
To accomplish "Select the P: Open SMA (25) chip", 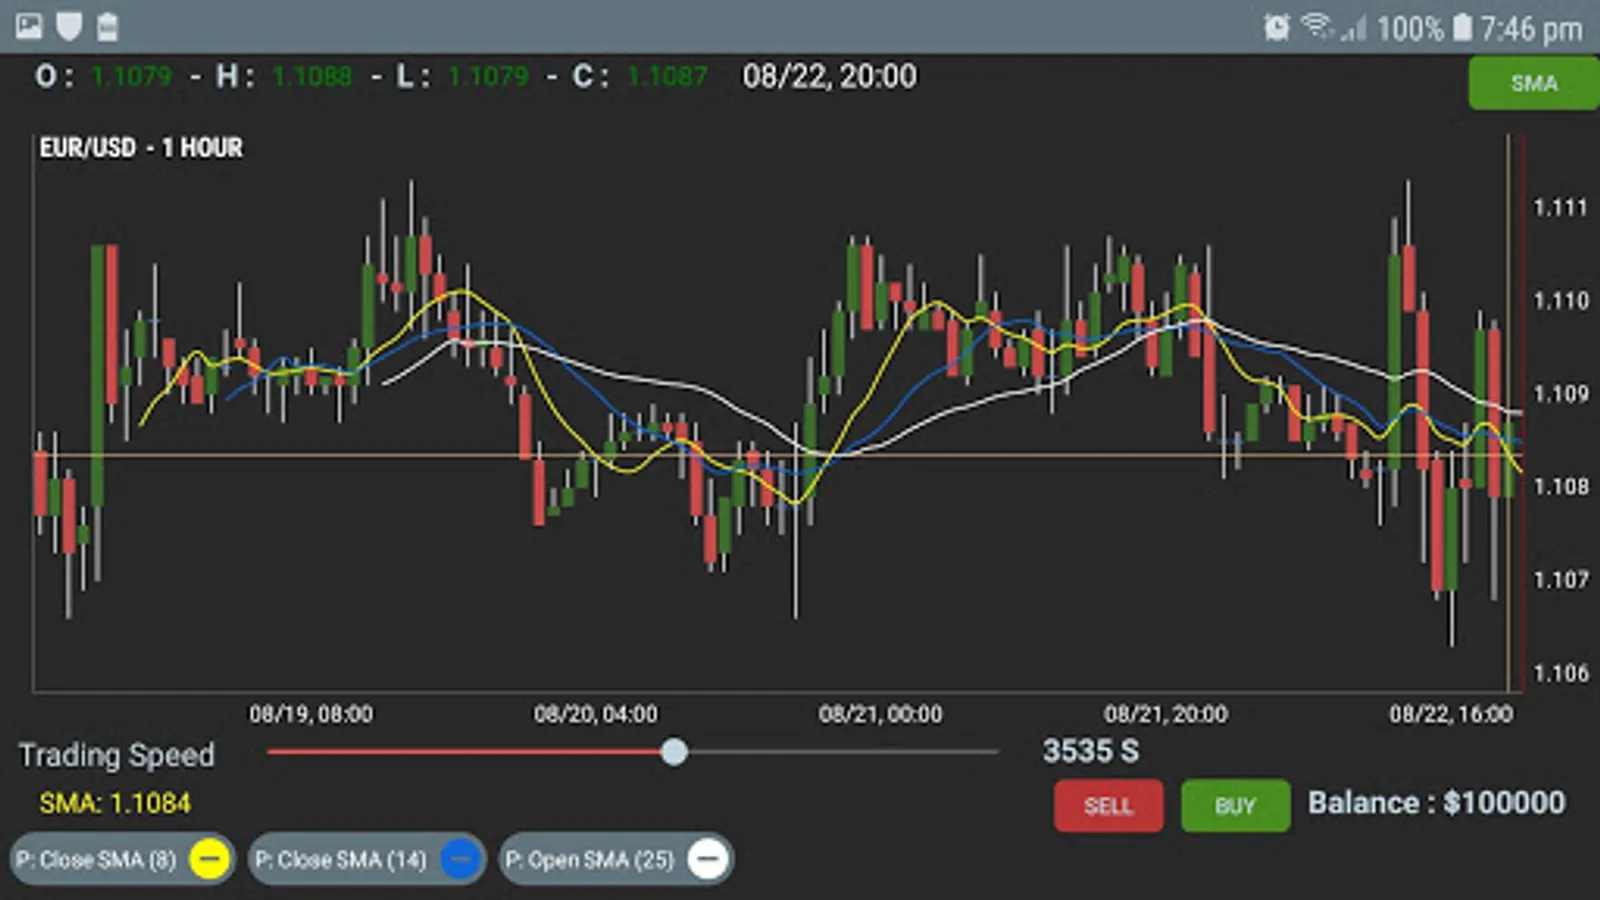I will coord(616,859).
